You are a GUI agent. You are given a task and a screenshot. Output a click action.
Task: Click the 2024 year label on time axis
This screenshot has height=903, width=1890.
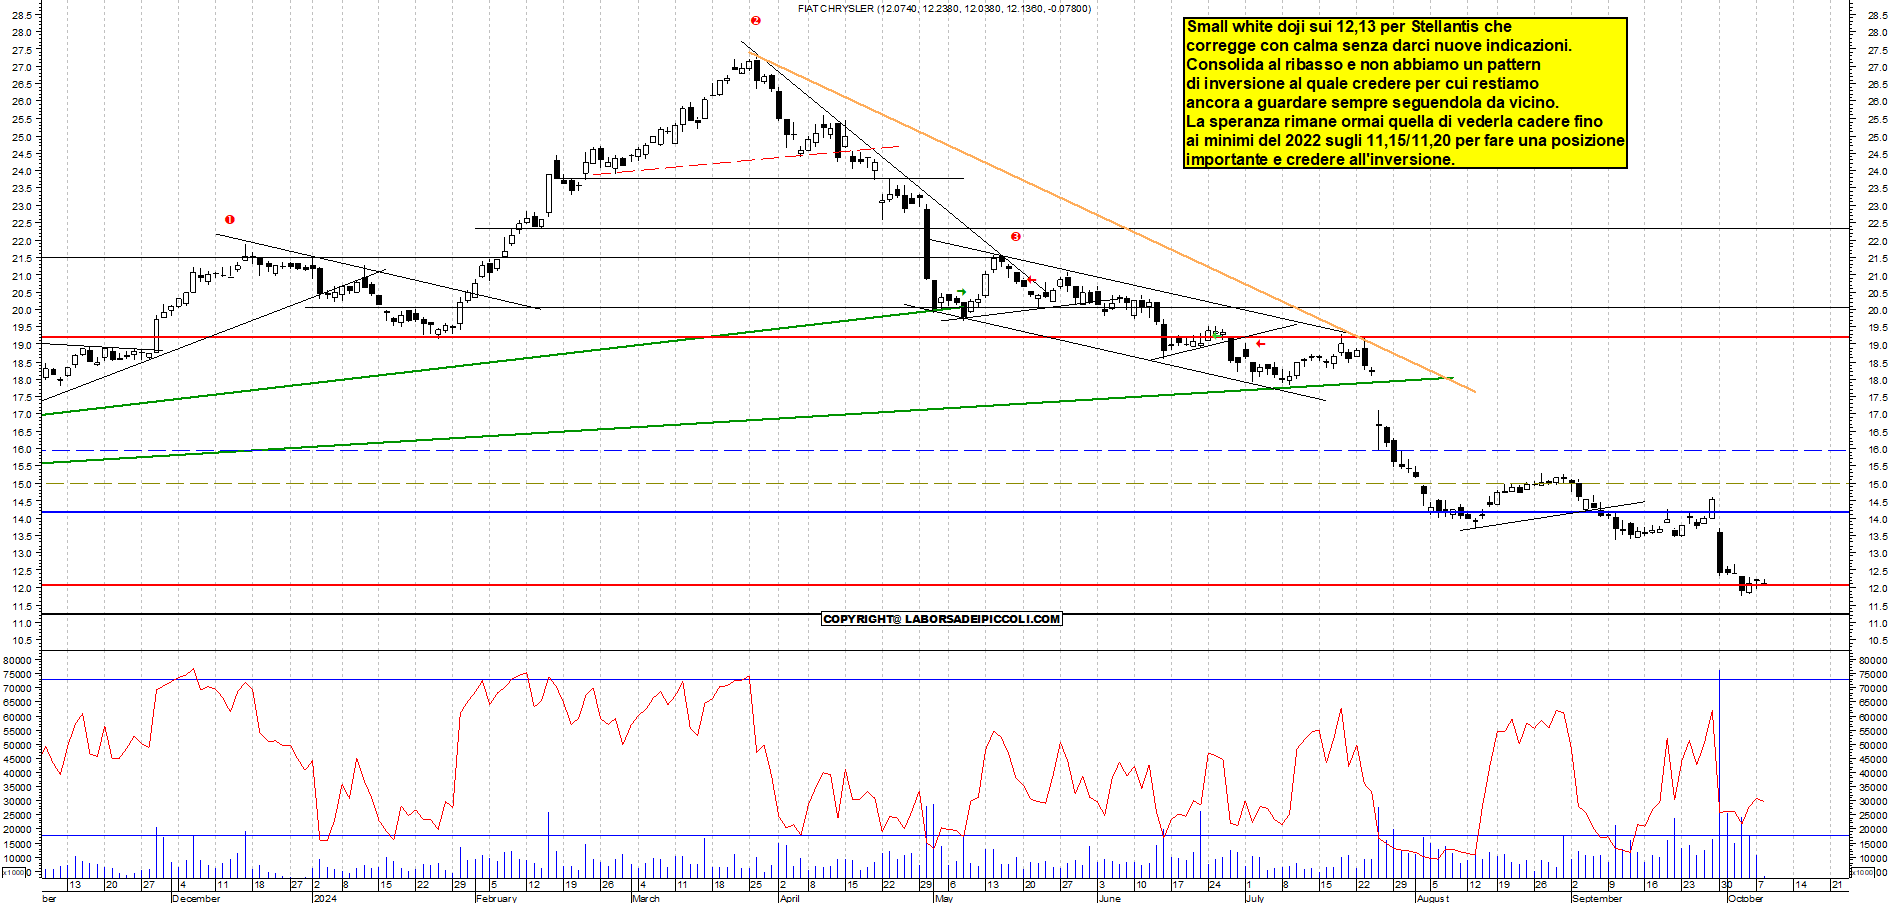coord(325,898)
